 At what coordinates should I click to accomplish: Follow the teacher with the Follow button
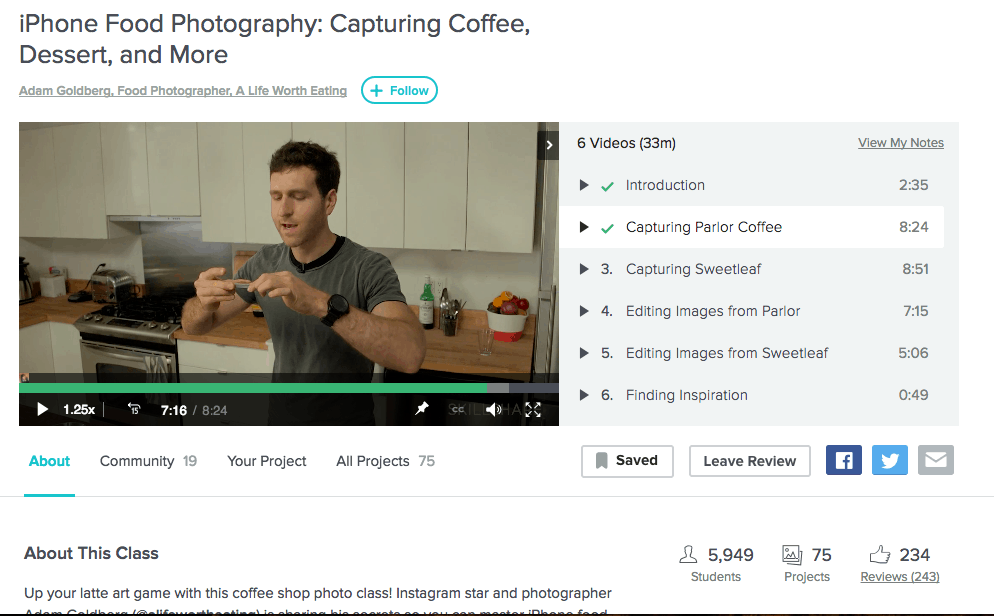[399, 90]
